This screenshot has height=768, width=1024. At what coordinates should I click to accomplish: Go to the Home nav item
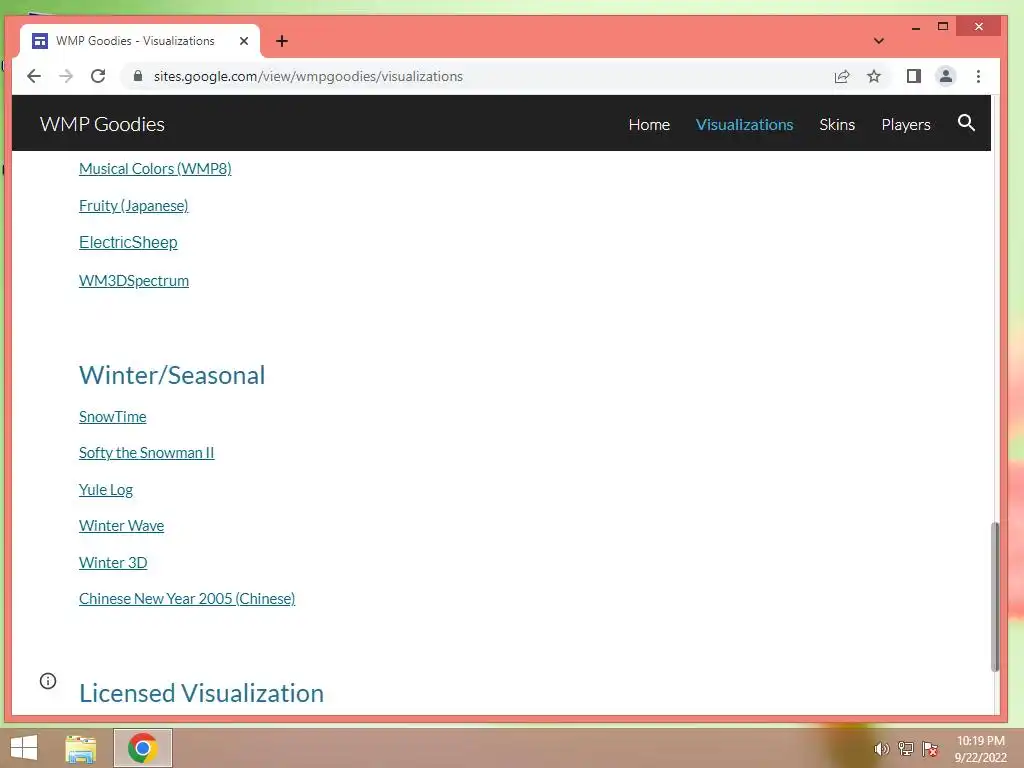tap(649, 124)
